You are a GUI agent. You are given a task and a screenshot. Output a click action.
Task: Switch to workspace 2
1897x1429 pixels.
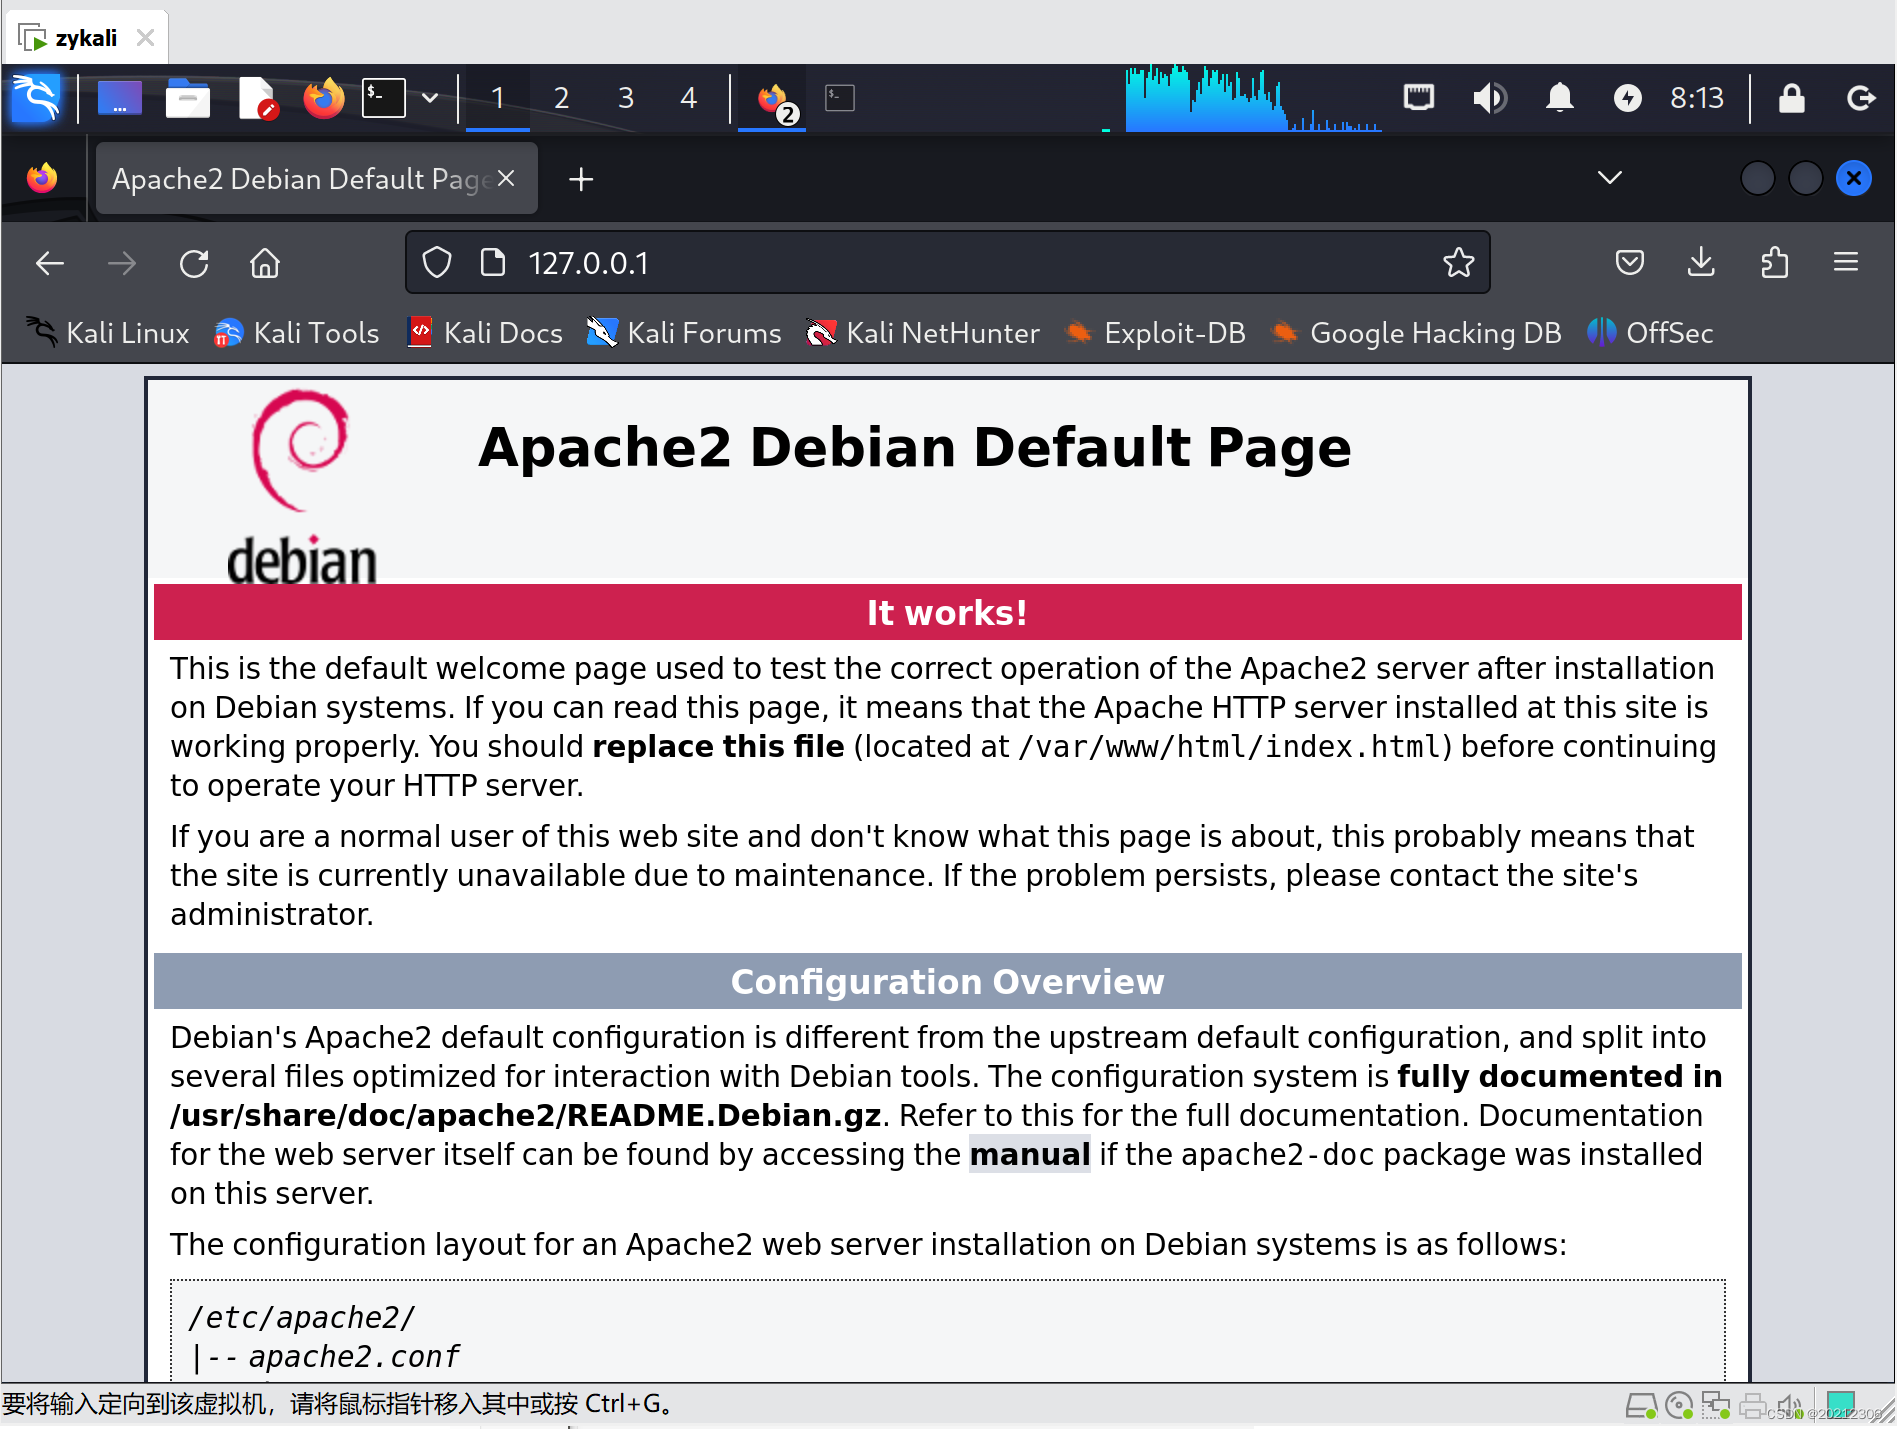(561, 98)
